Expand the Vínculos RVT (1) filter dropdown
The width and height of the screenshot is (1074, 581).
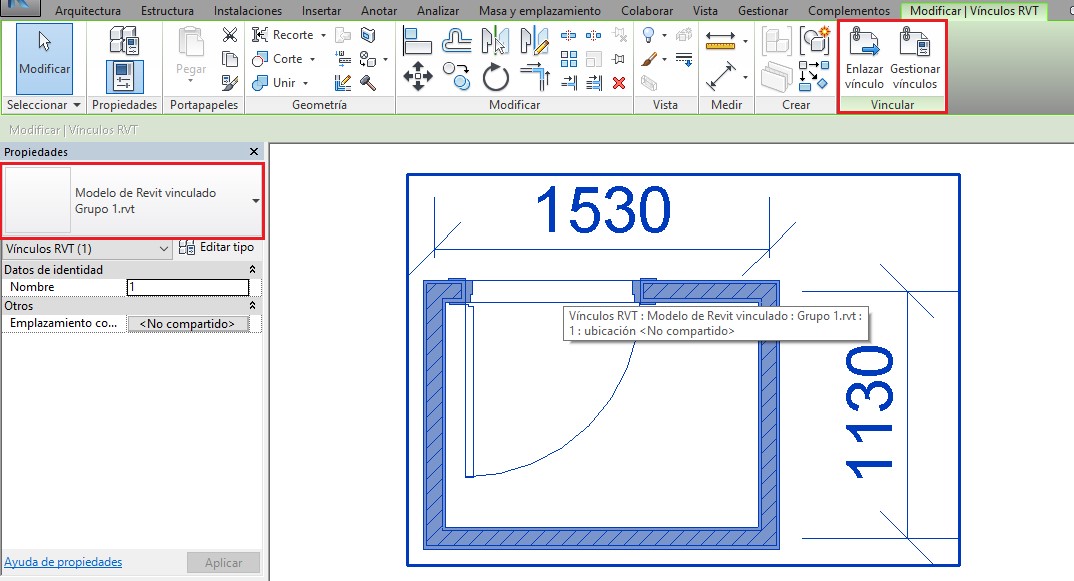click(x=165, y=249)
